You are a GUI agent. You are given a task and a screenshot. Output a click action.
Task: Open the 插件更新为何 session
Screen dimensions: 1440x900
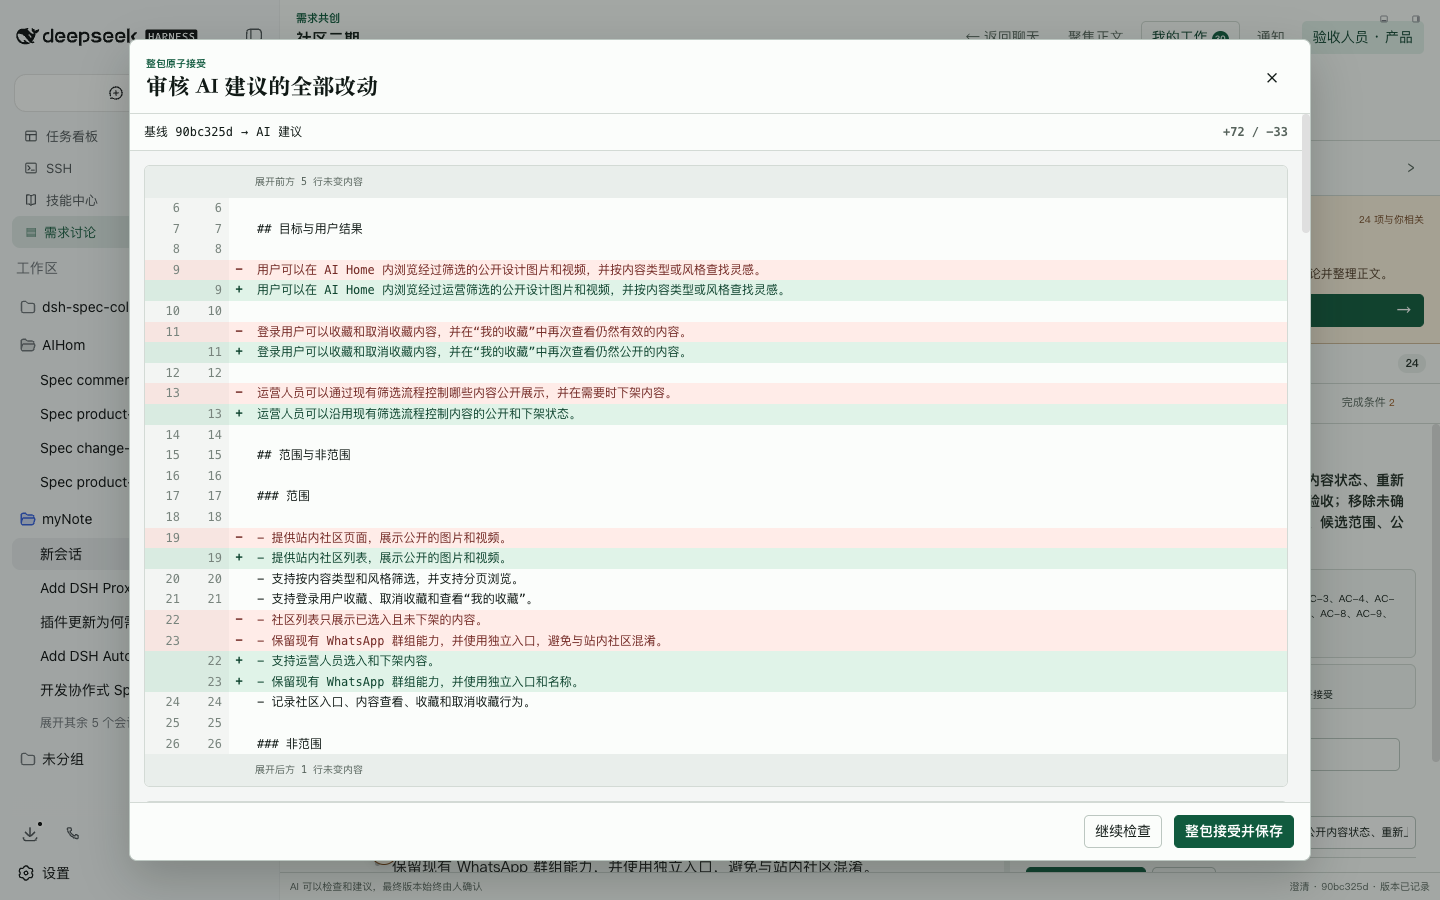84,622
